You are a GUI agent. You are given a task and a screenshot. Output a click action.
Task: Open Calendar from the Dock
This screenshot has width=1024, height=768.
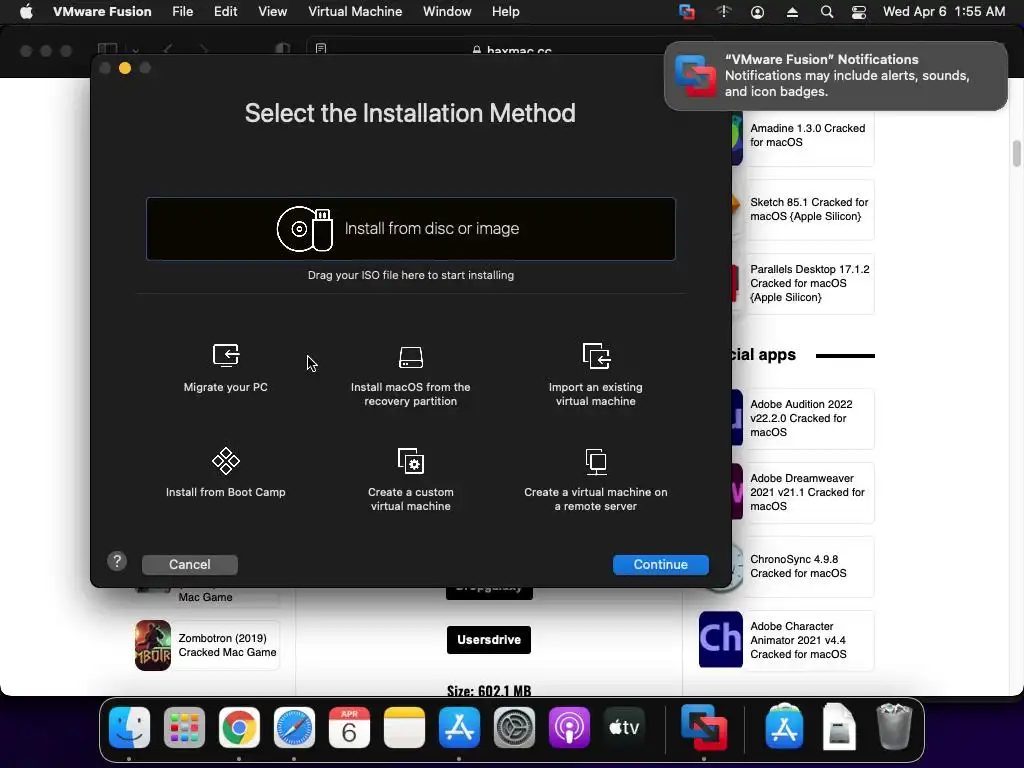[x=349, y=727]
